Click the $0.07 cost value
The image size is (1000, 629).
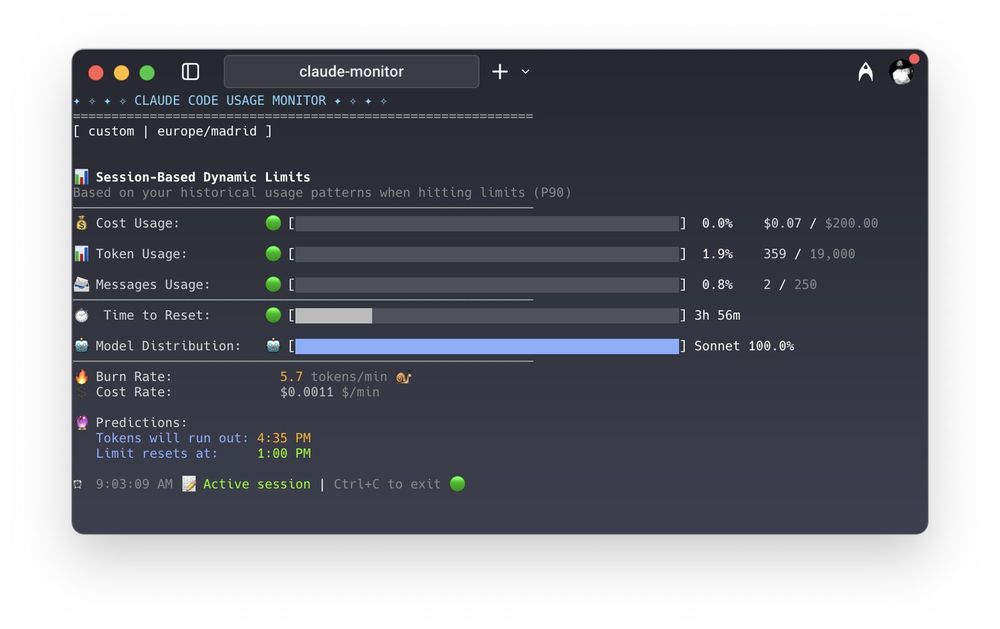783,223
